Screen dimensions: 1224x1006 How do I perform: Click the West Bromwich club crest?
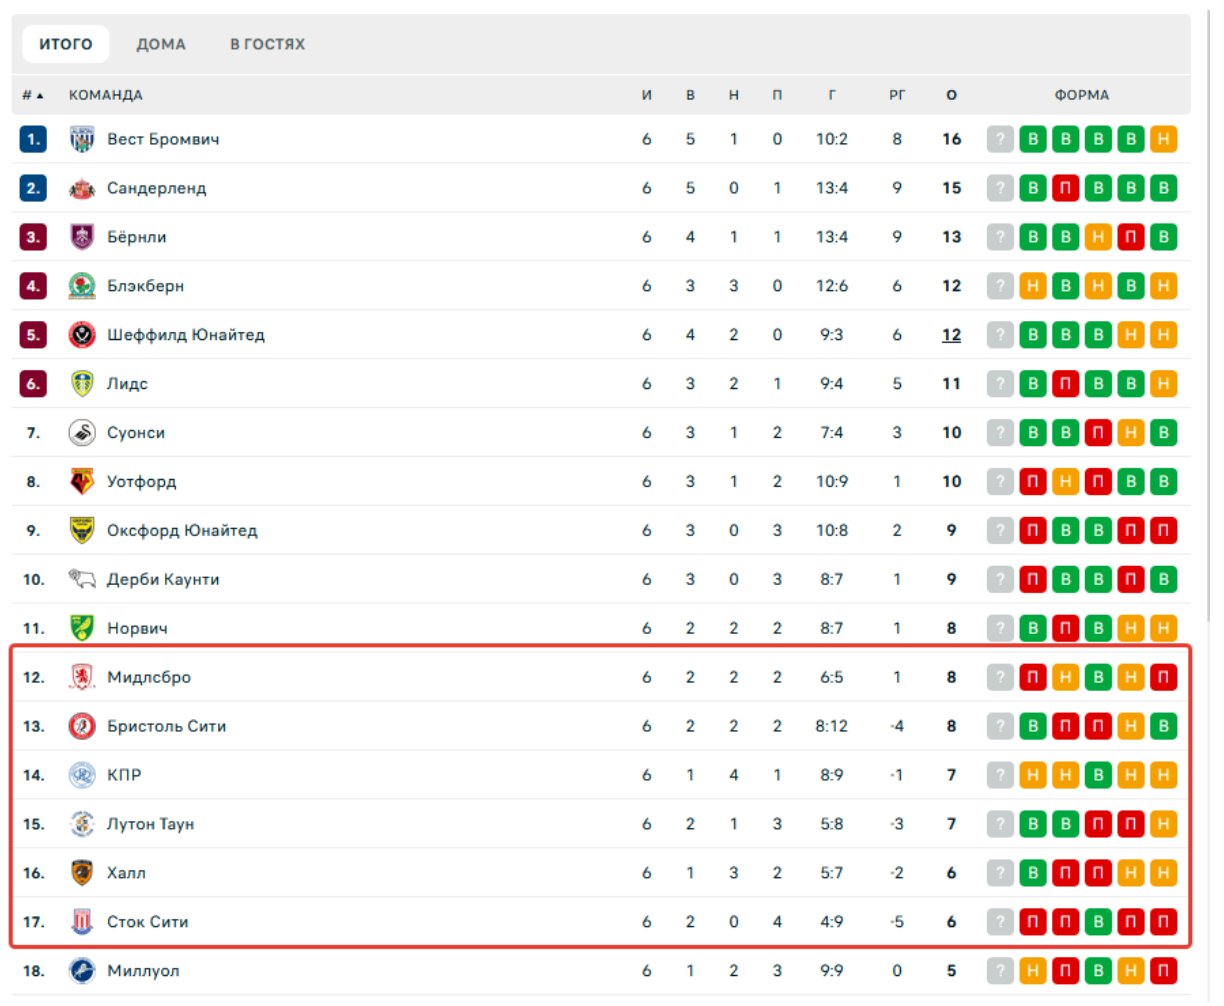[x=82, y=139]
